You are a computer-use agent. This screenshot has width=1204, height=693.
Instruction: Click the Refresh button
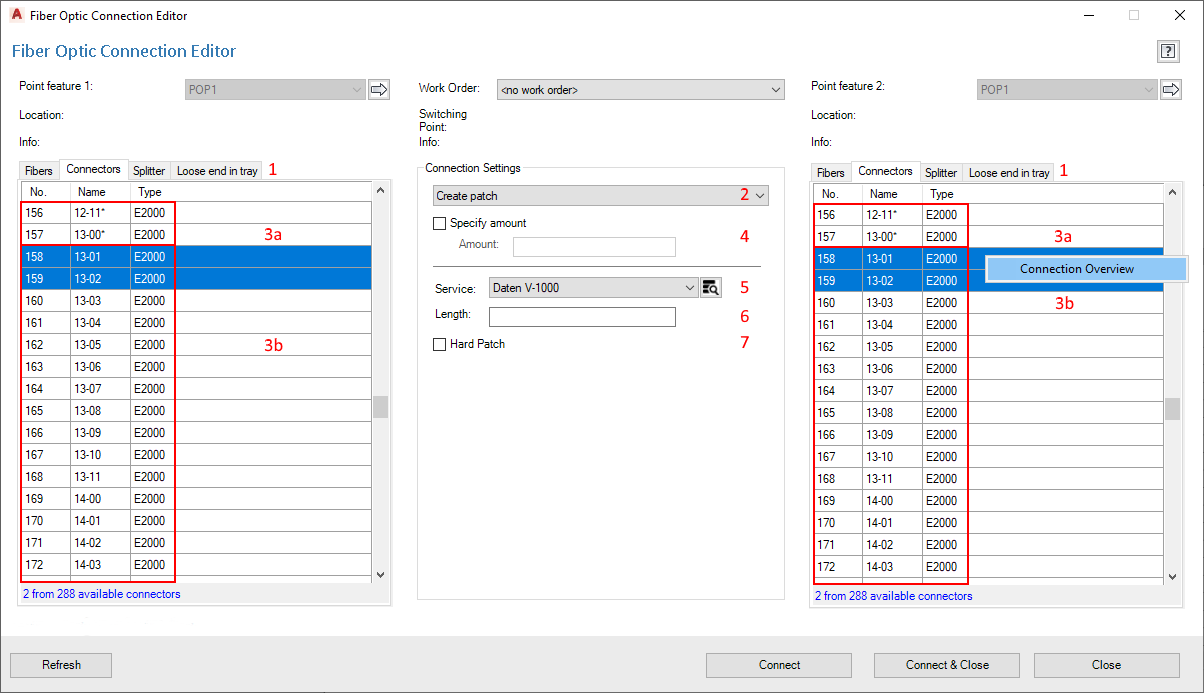[62, 665]
